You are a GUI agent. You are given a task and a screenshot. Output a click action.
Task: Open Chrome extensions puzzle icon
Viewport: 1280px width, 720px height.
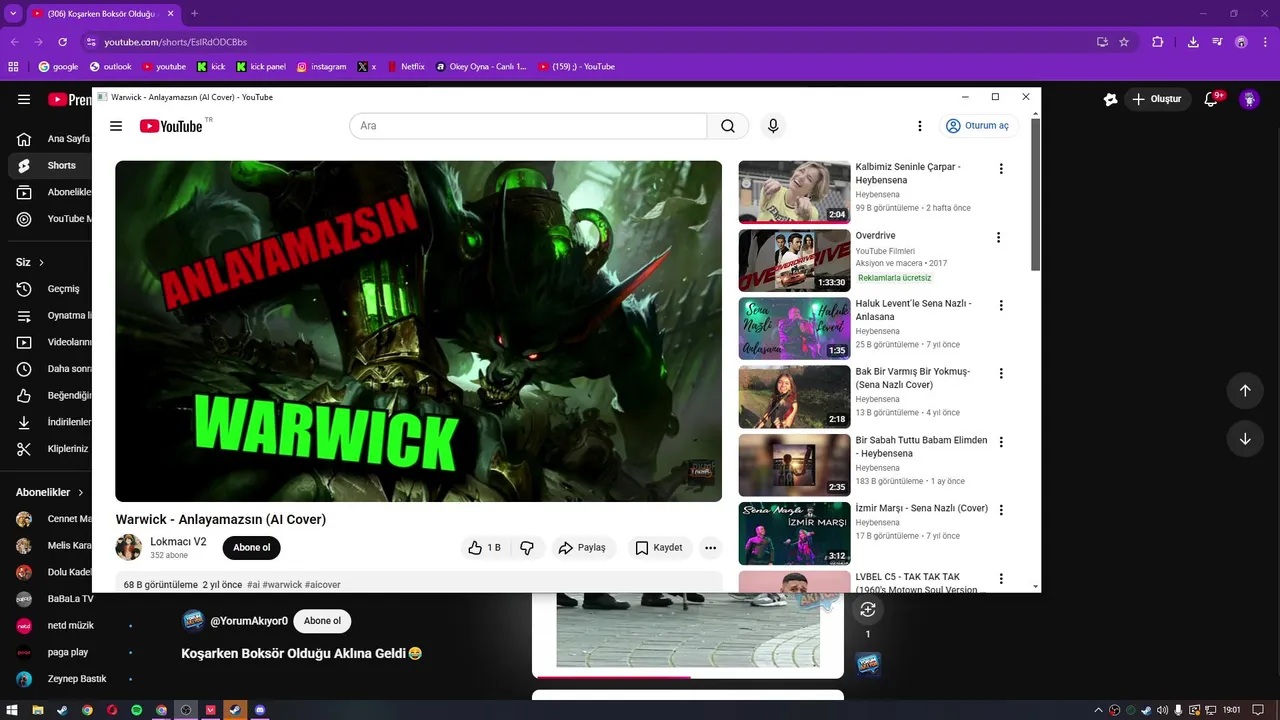coord(1158,42)
